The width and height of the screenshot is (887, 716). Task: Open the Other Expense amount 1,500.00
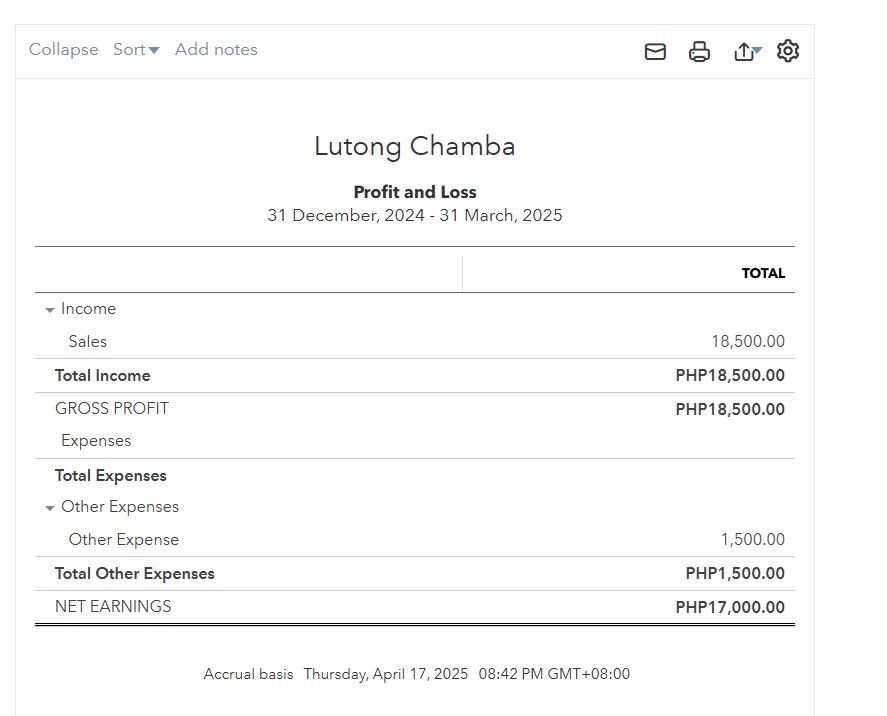[752, 540]
